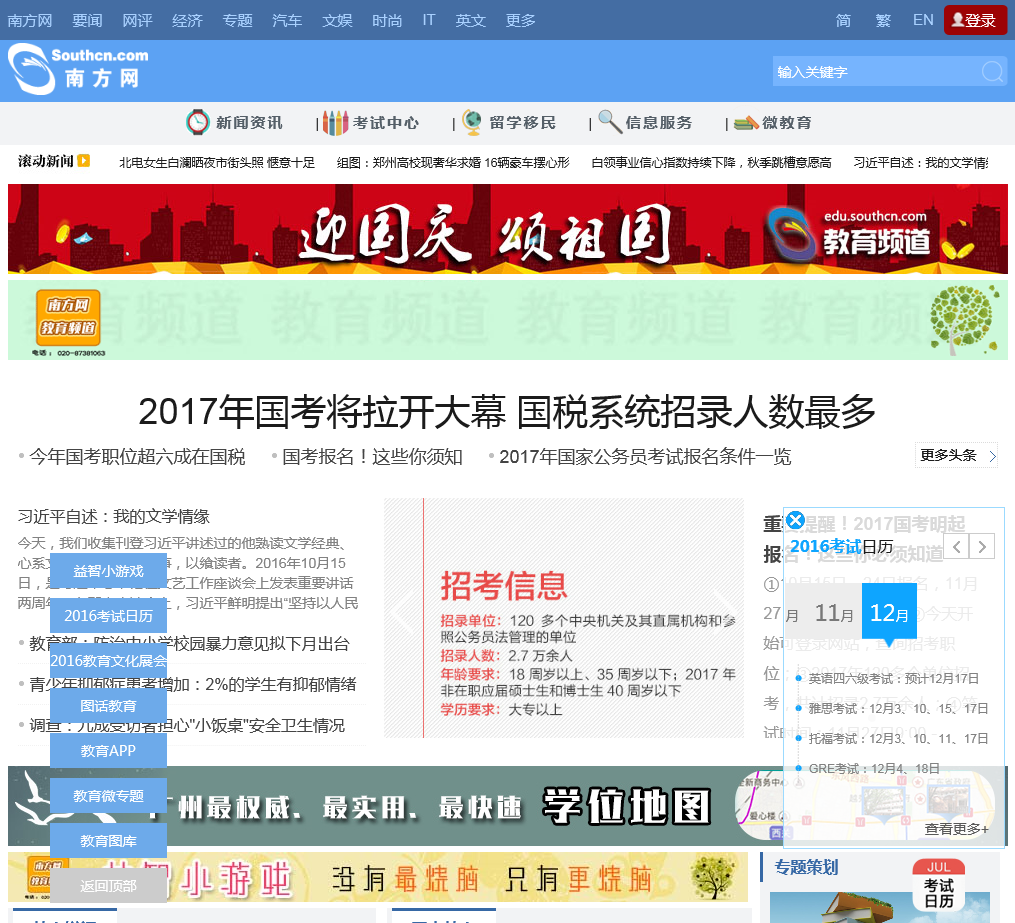Viewport: 1015px width, 923px height.
Task: Select 12月 tab in exam calendar
Action: point(889,612)
